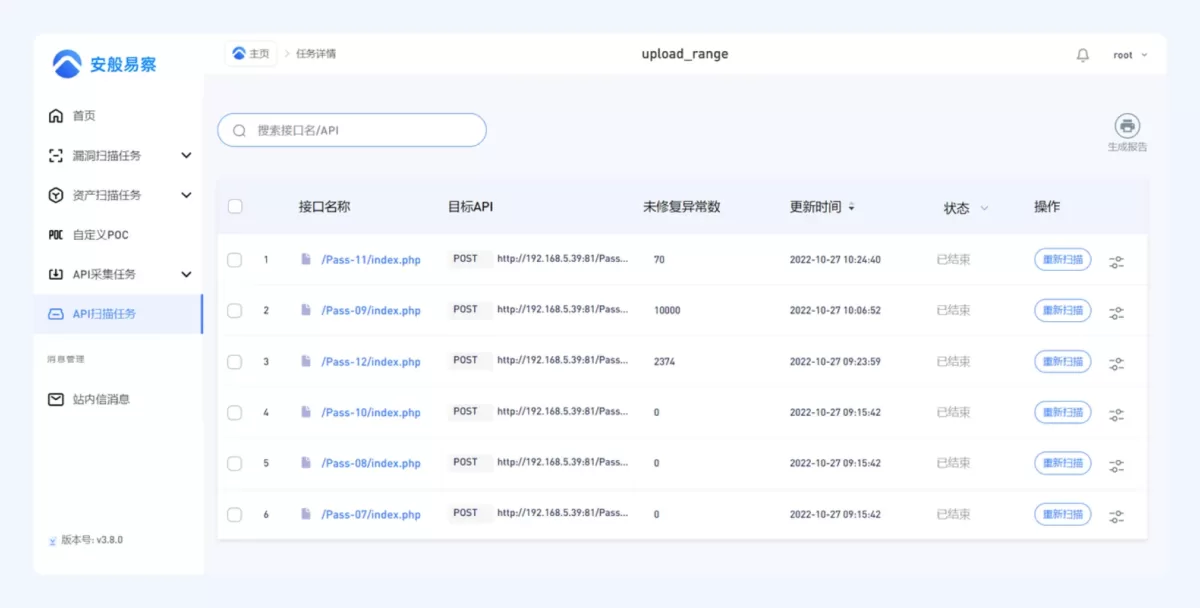
Task: Click 重新扫描 for /Pass-12 row
Action: tap(1062, 361)
